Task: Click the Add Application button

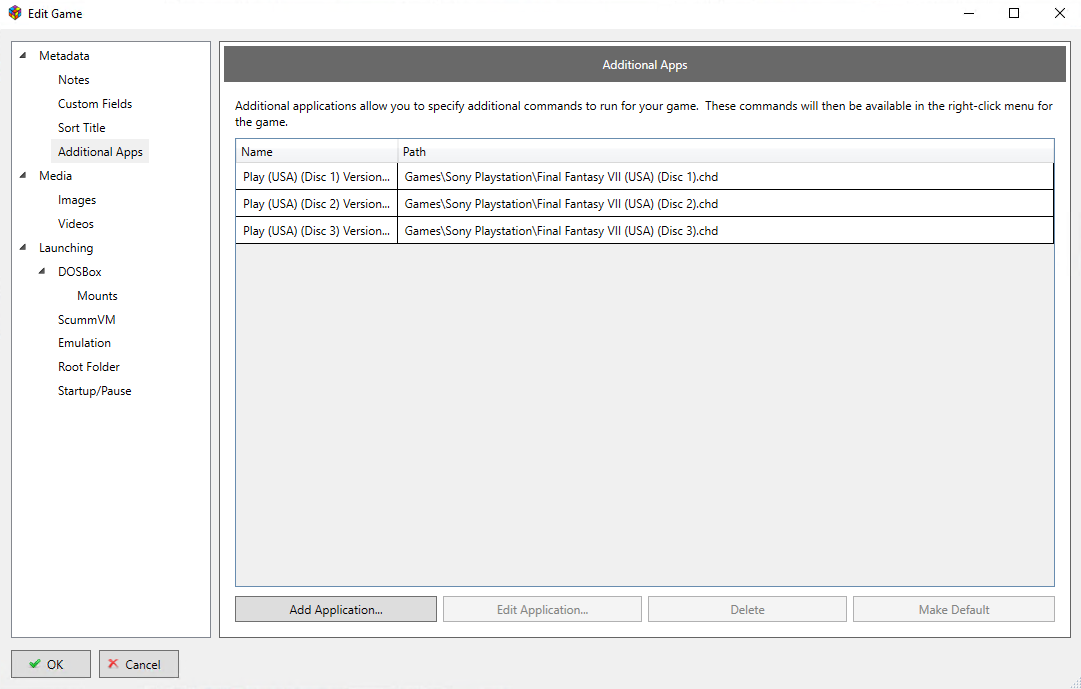Action: (336, 609)
